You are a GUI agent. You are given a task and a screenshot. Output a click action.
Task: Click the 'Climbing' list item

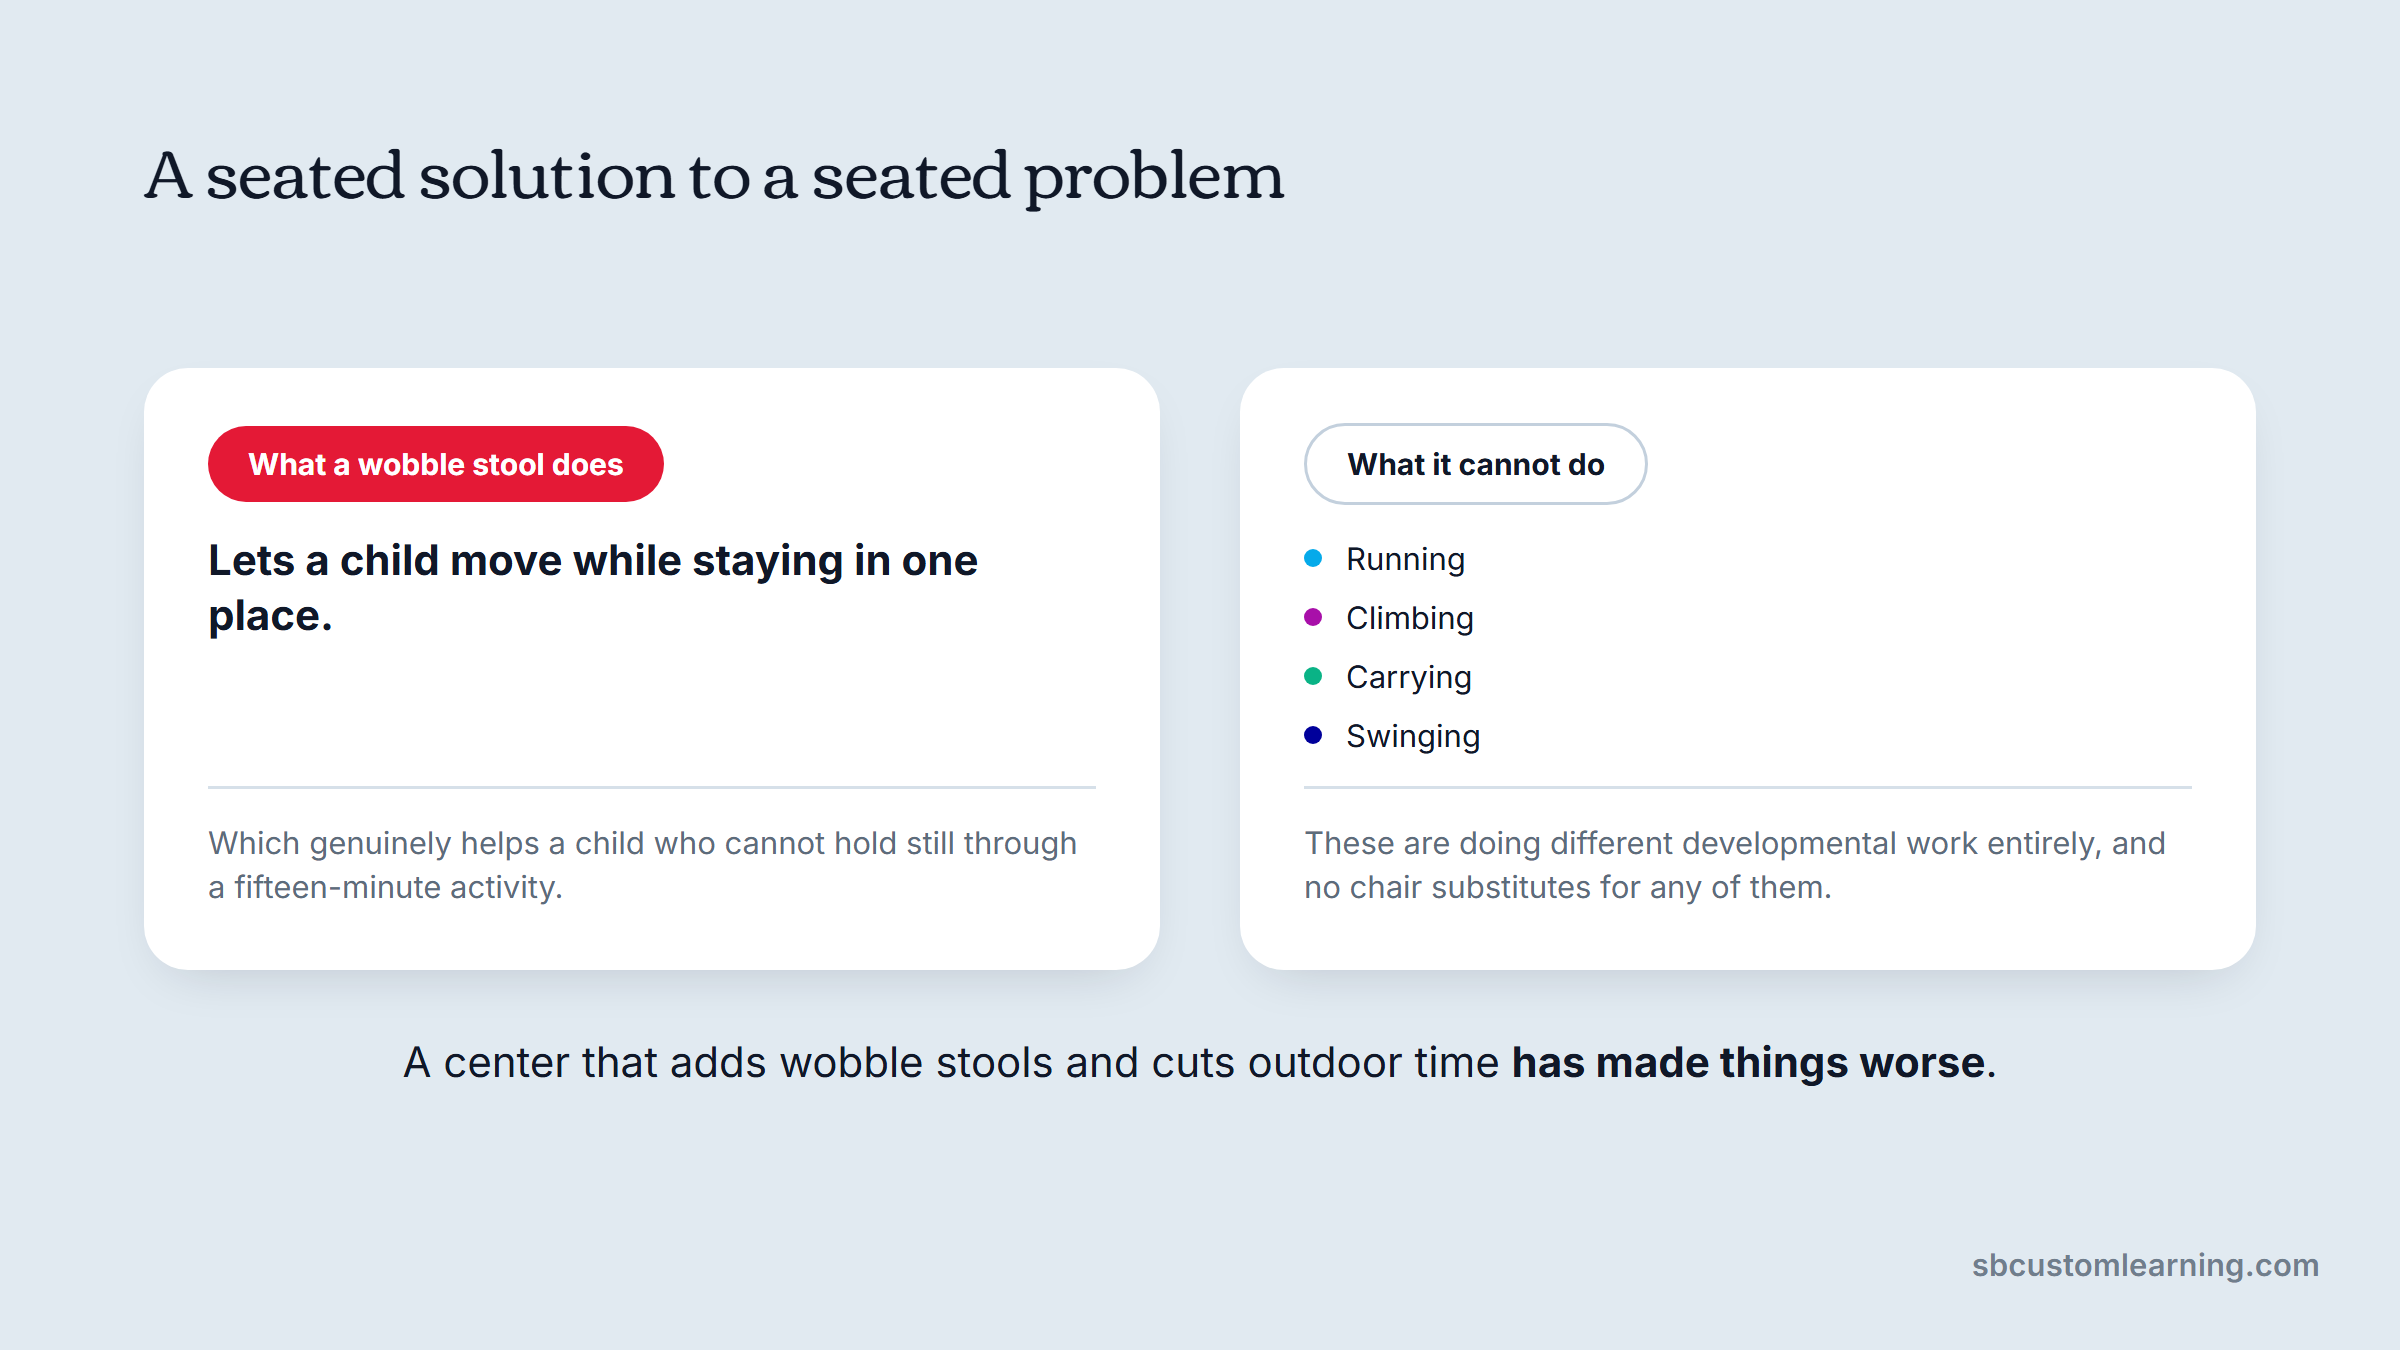(x=1410, y=618)
